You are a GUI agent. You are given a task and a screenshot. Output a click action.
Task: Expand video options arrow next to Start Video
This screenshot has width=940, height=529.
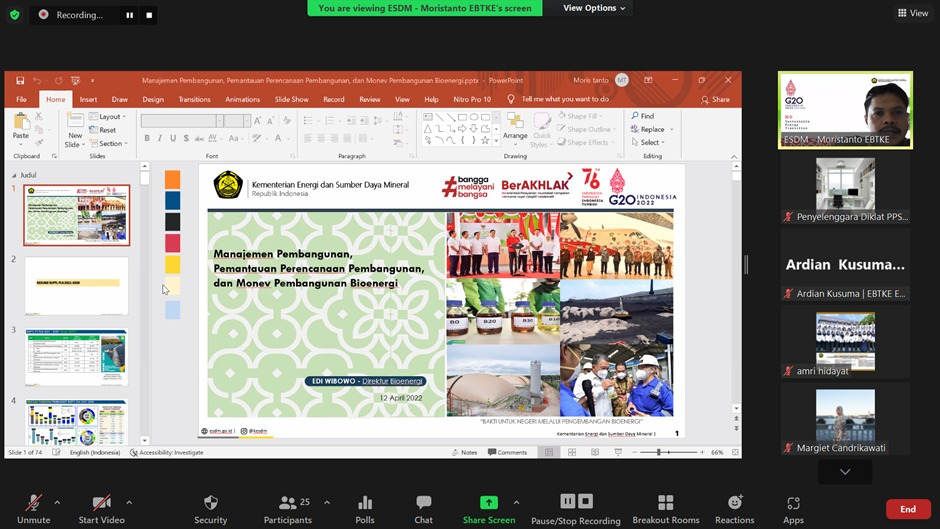pyautogui.click(x=129, y=503)
